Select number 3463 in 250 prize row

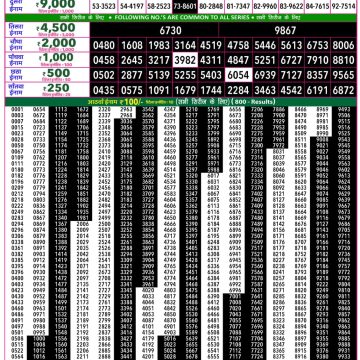pos(265,90)
